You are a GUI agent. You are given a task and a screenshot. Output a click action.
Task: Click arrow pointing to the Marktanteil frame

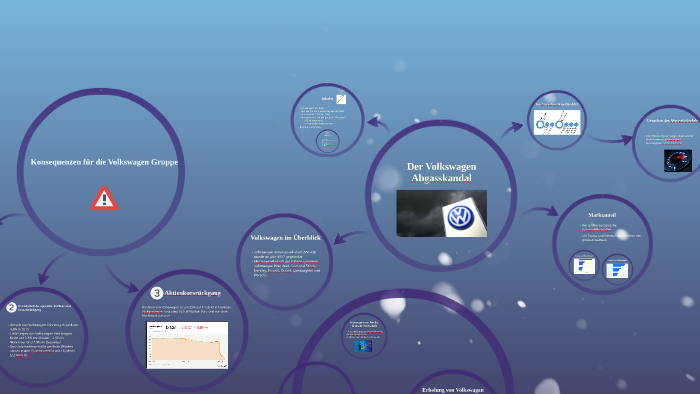[541, 211]
